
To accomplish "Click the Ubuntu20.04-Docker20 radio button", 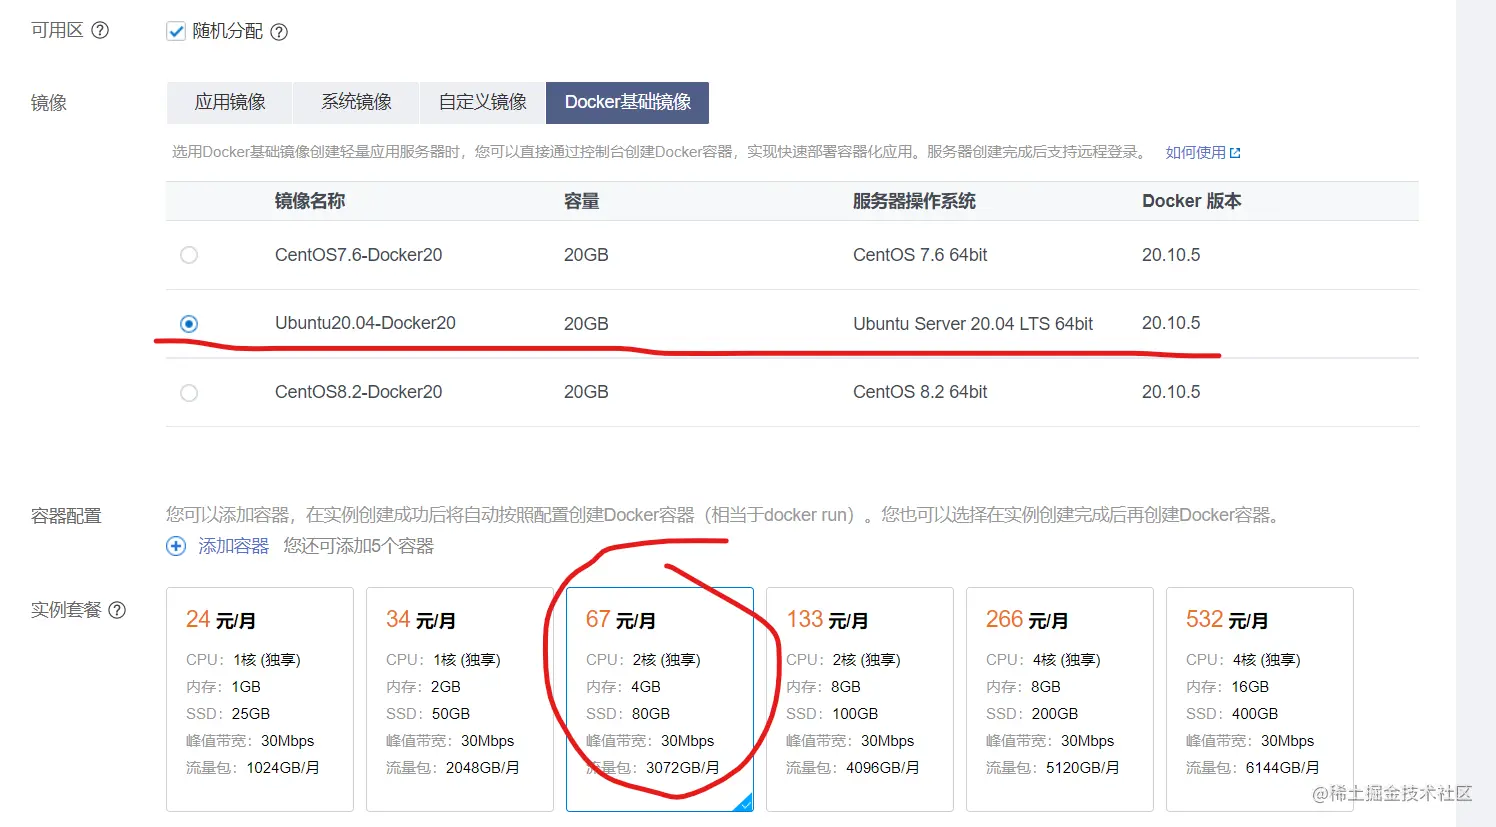I will [189, 323].
